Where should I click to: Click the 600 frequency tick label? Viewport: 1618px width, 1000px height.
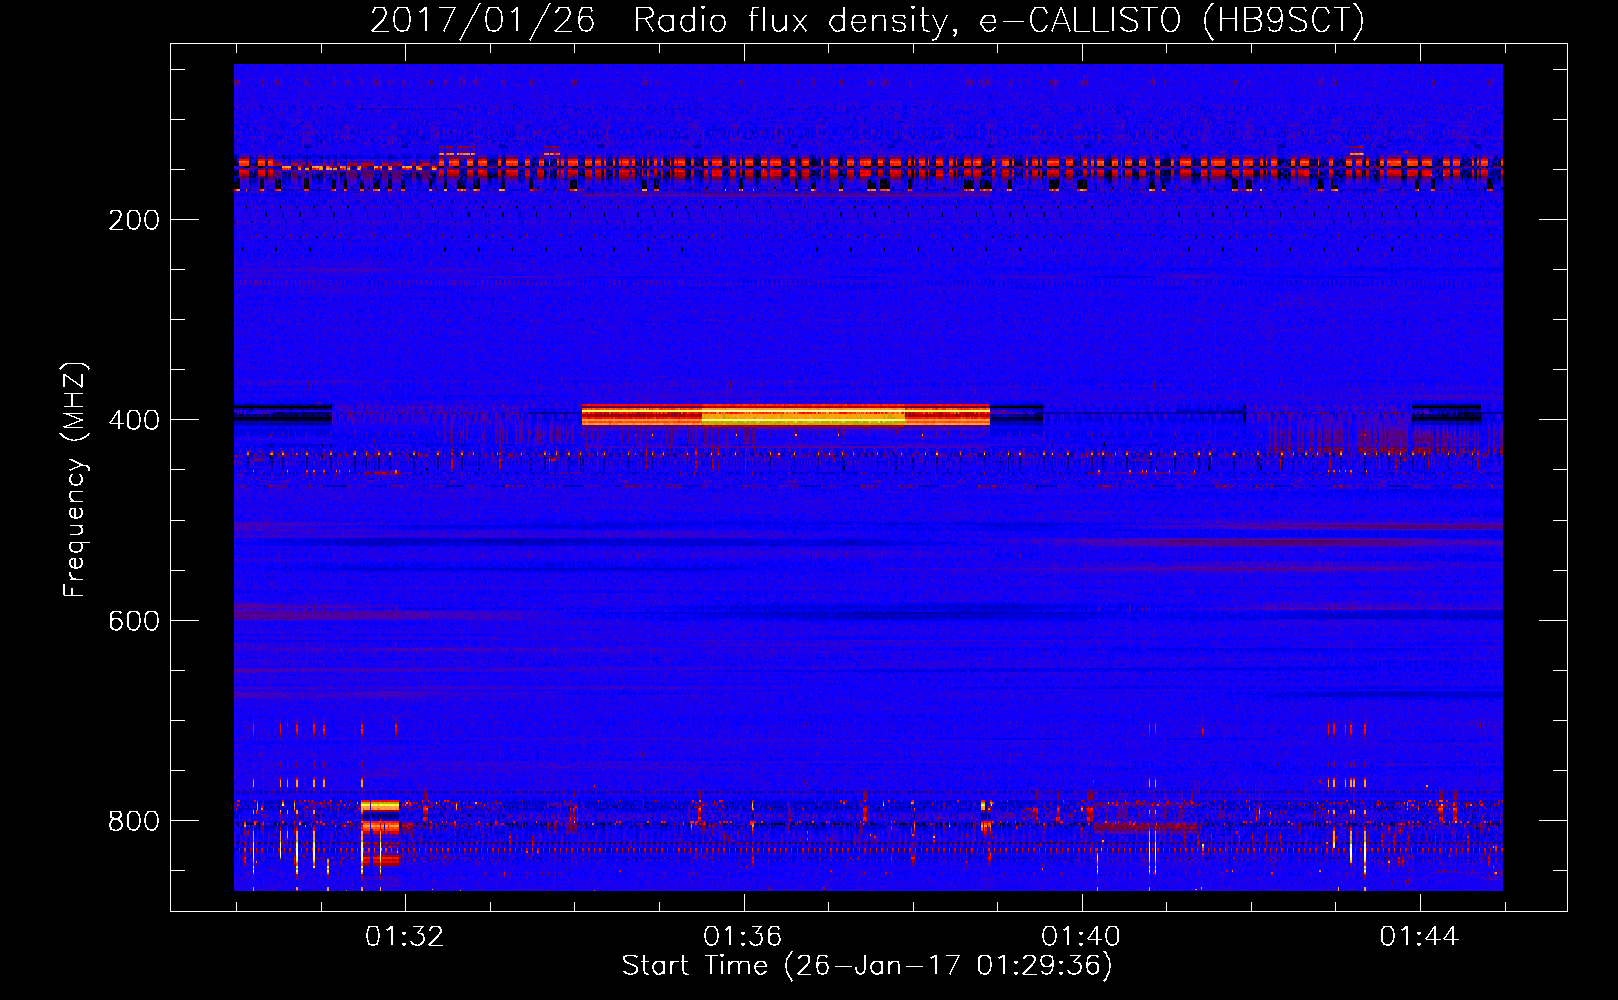[x=134, y=621]
